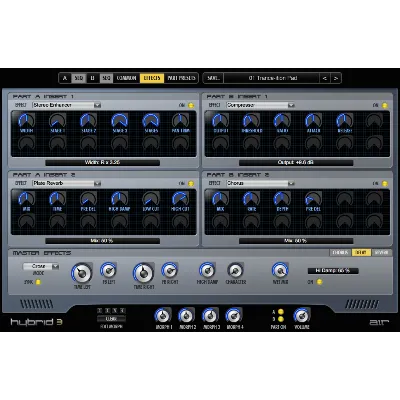
Task: Open the Stereo Enhancer effect dropdown
Action: click(66, 105)
